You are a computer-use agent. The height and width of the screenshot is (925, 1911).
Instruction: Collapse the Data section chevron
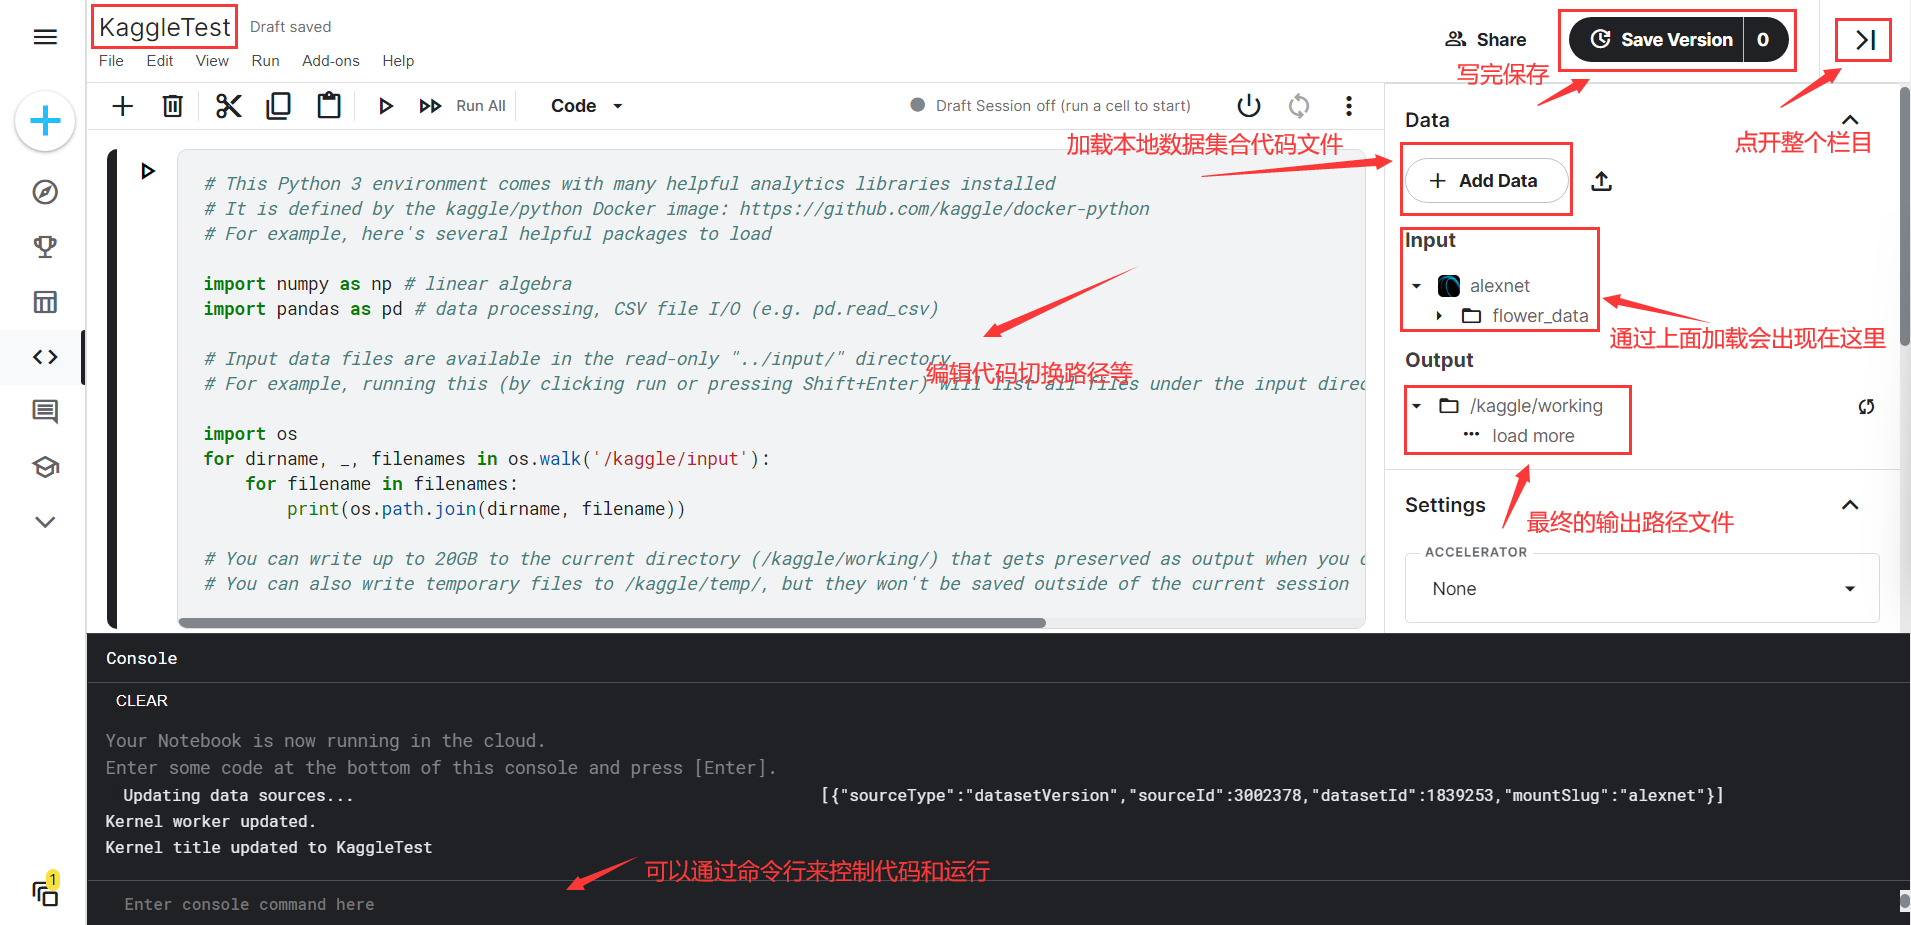[1850, 120]
